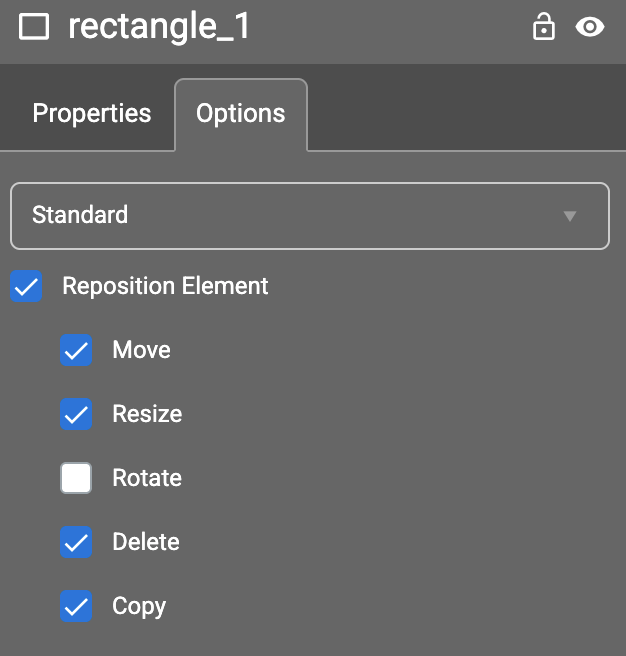Viewport: 626px width, 656px height.
Task: Click the Copy option label
Action: coord(139,607)
